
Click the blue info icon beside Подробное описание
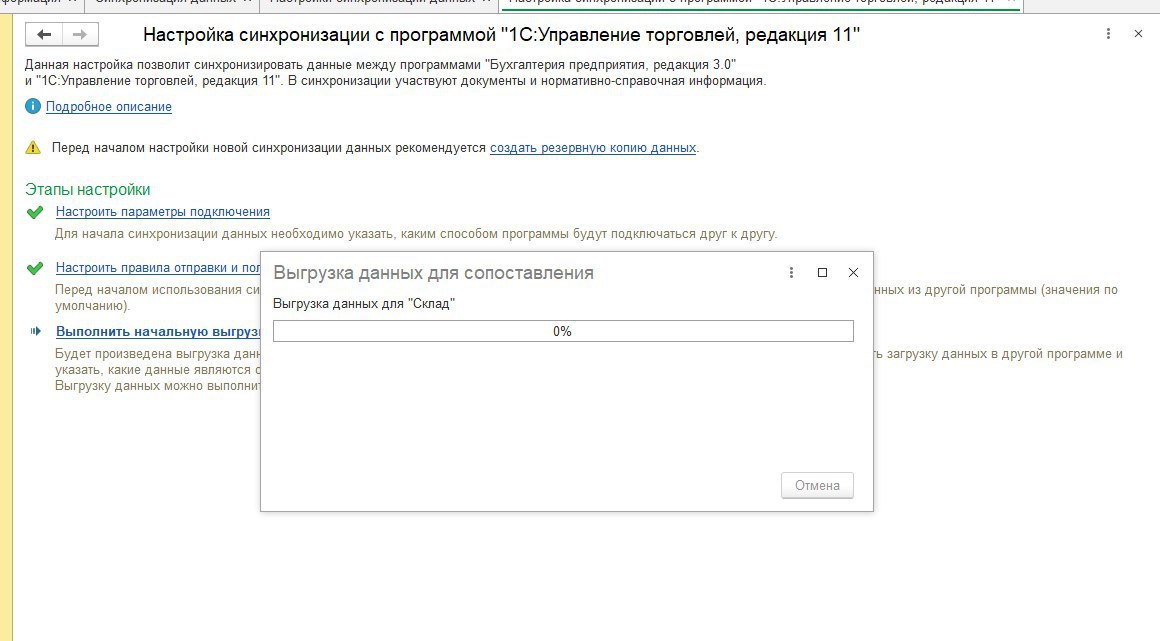33,107
